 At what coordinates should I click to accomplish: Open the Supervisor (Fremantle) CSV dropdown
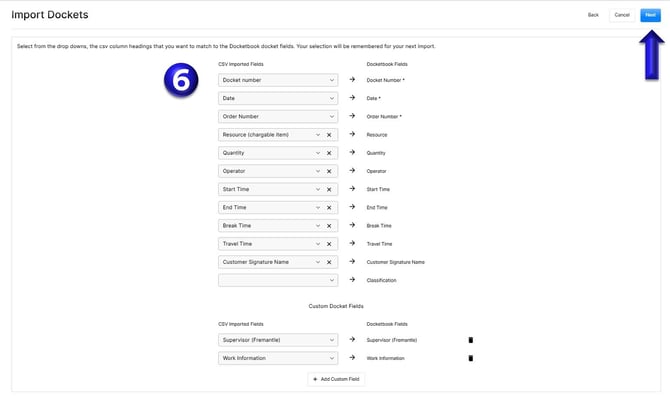click(x=278, y=340)
